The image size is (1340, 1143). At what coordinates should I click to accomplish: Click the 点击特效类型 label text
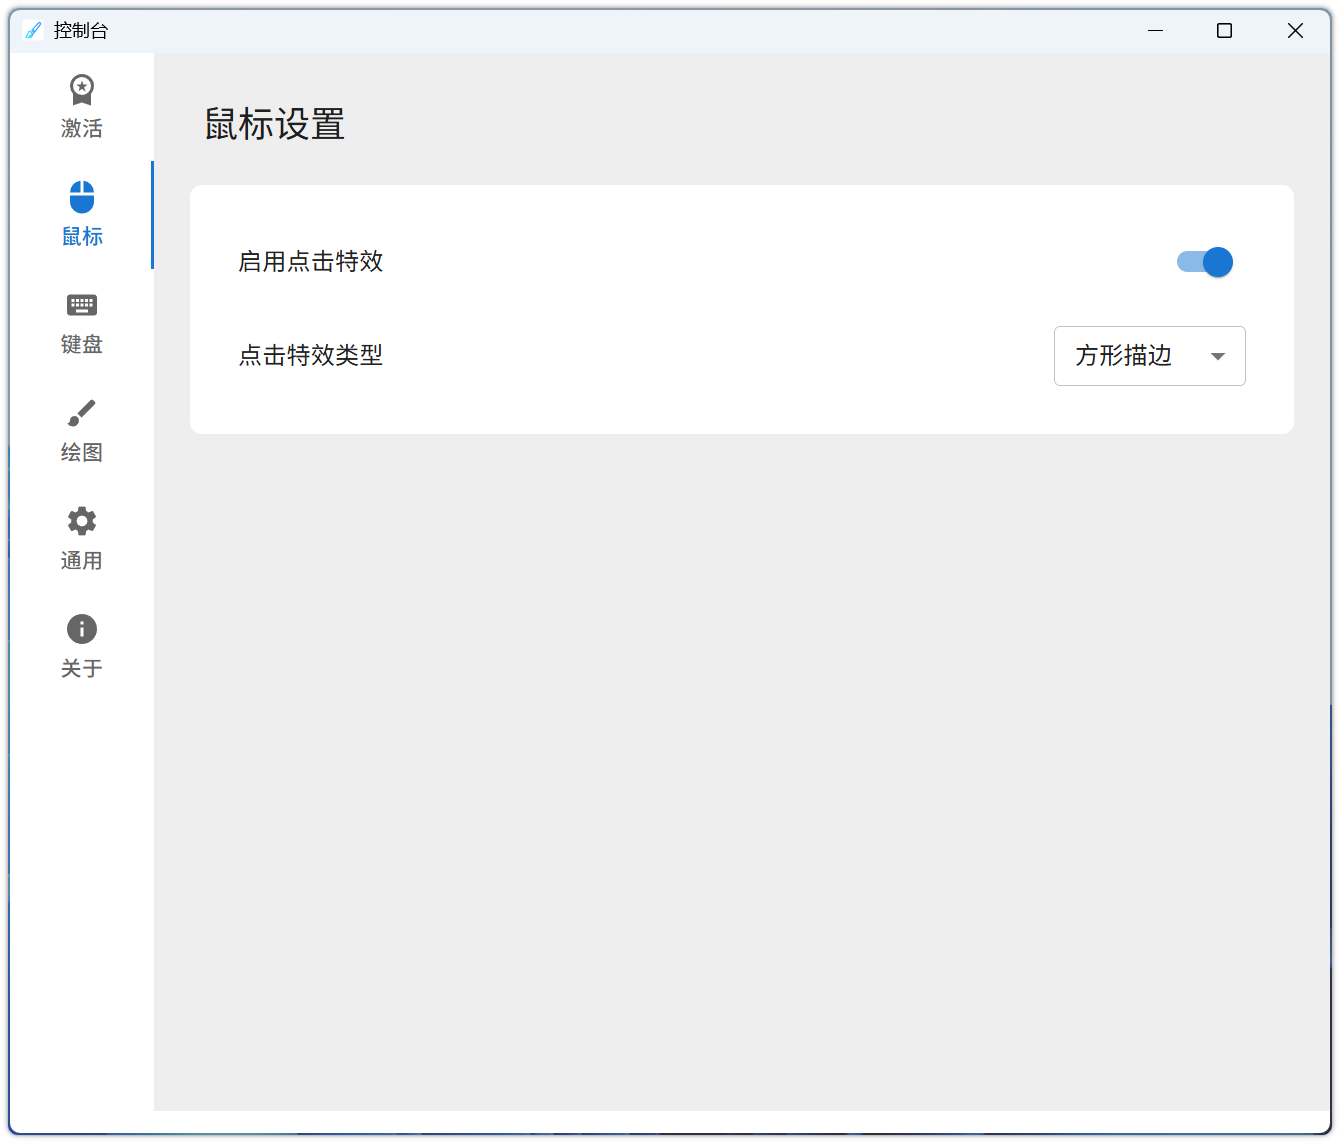(x=311, y=355)
